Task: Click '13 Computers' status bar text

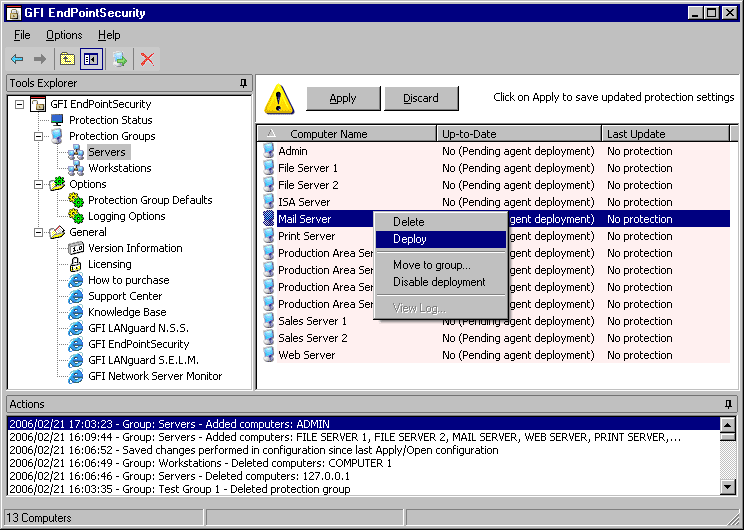Action: (39, 518)
